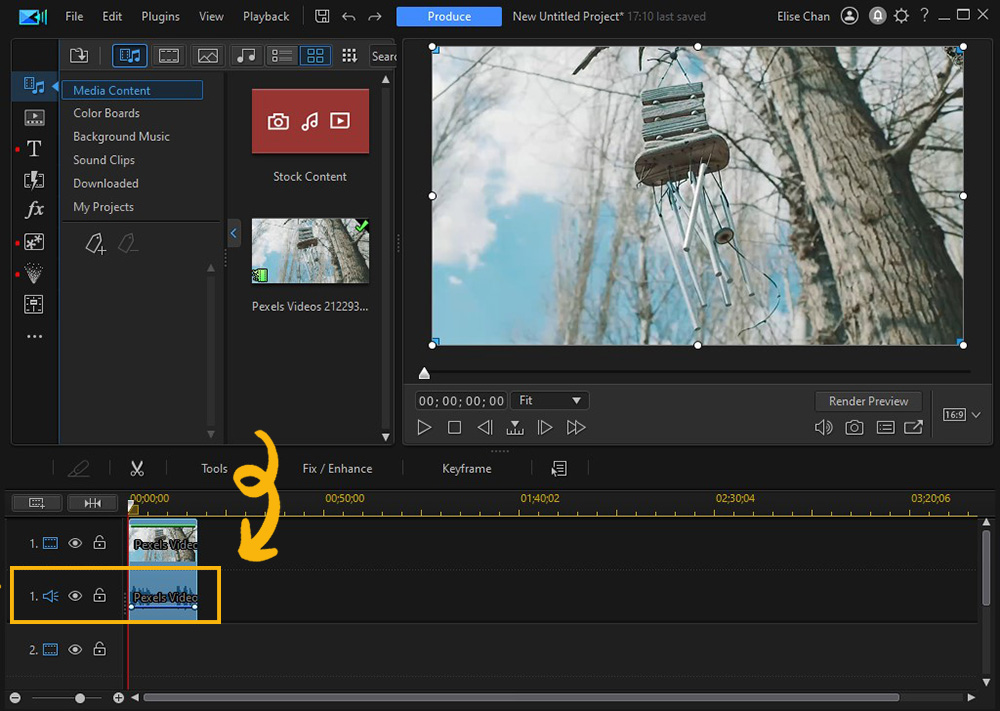Take a snapshot with the camera icon

853,427
